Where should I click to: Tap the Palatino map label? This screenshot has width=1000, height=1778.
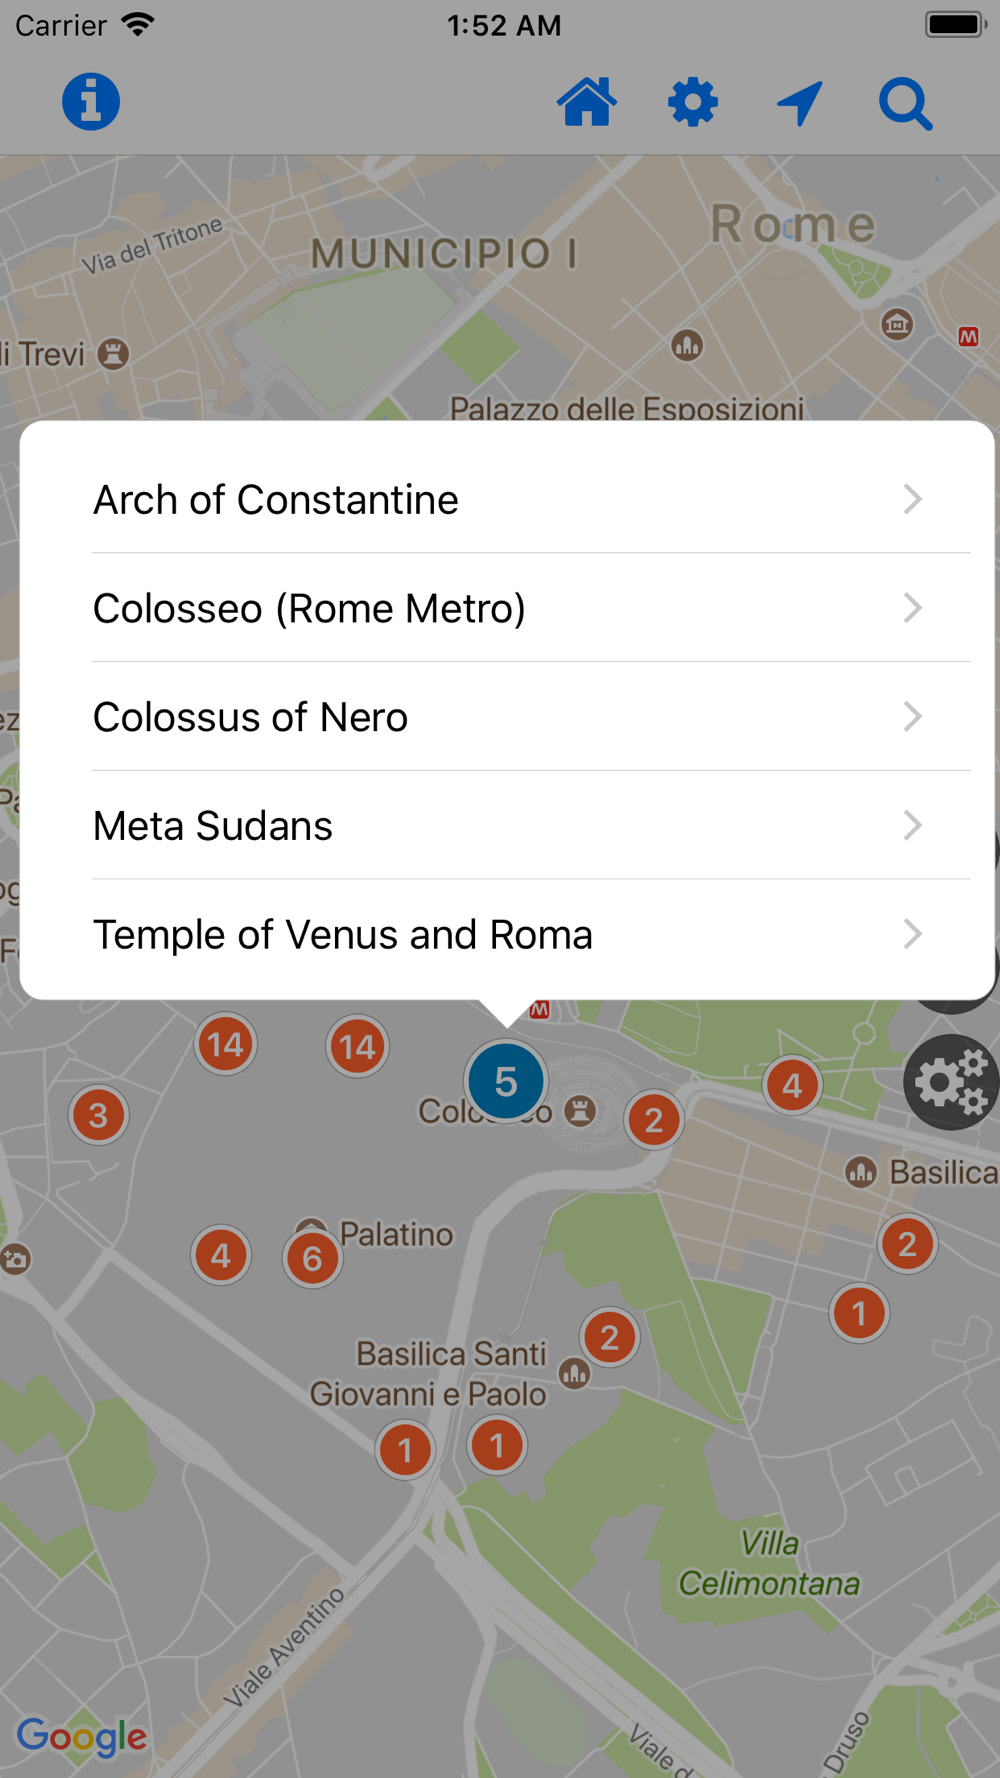pos(396,1234)
